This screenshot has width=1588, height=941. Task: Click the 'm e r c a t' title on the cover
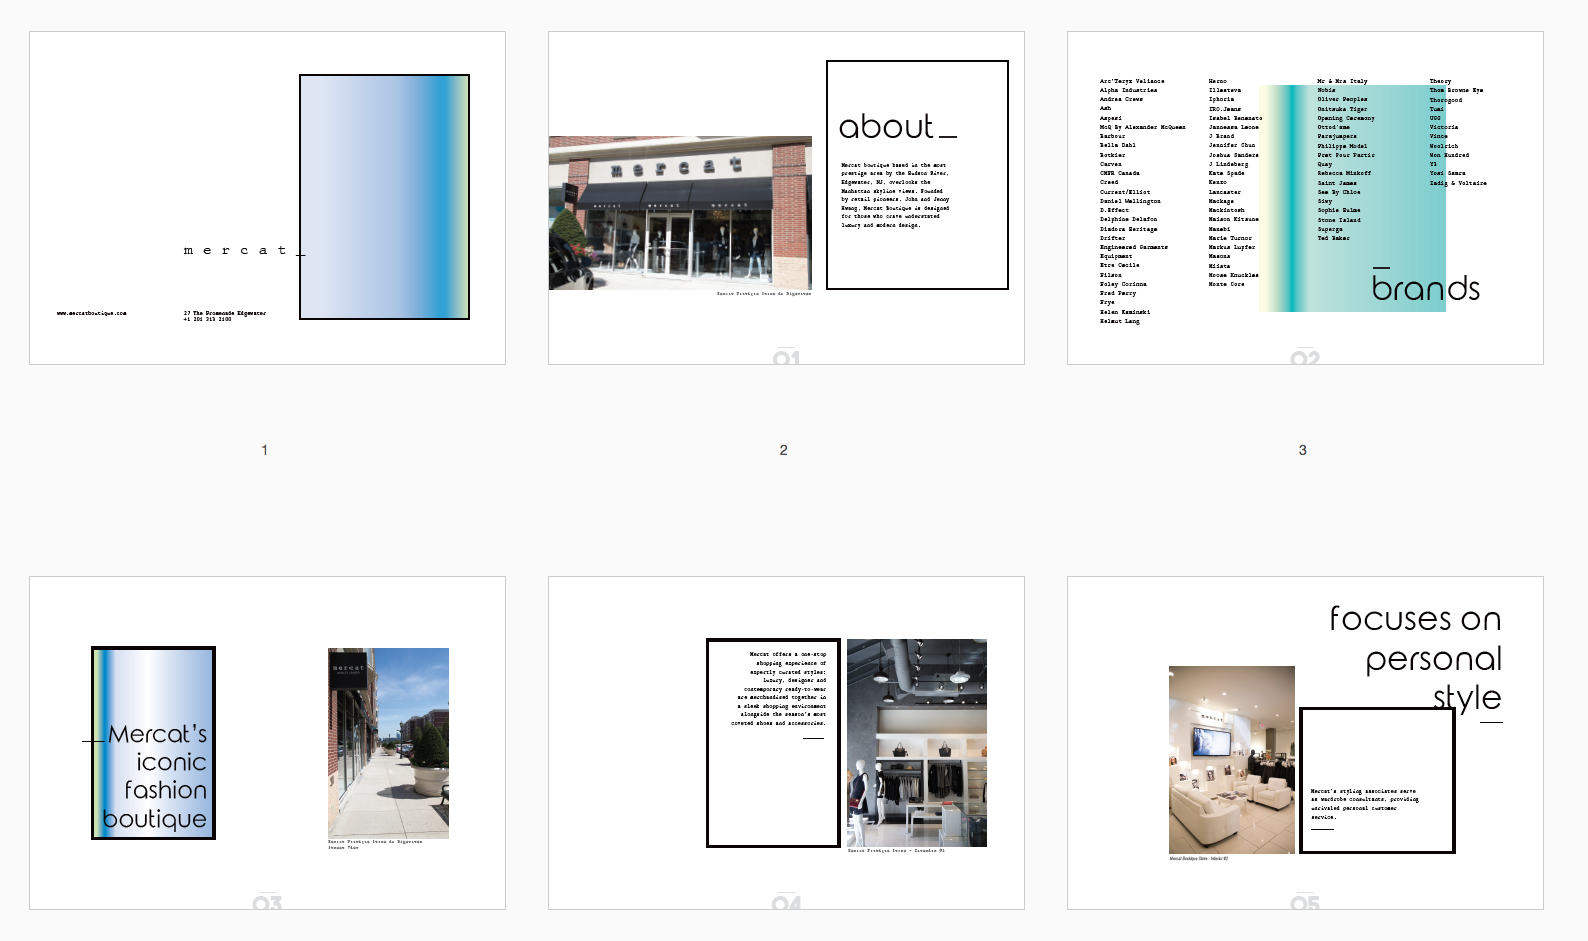point(235,250)
